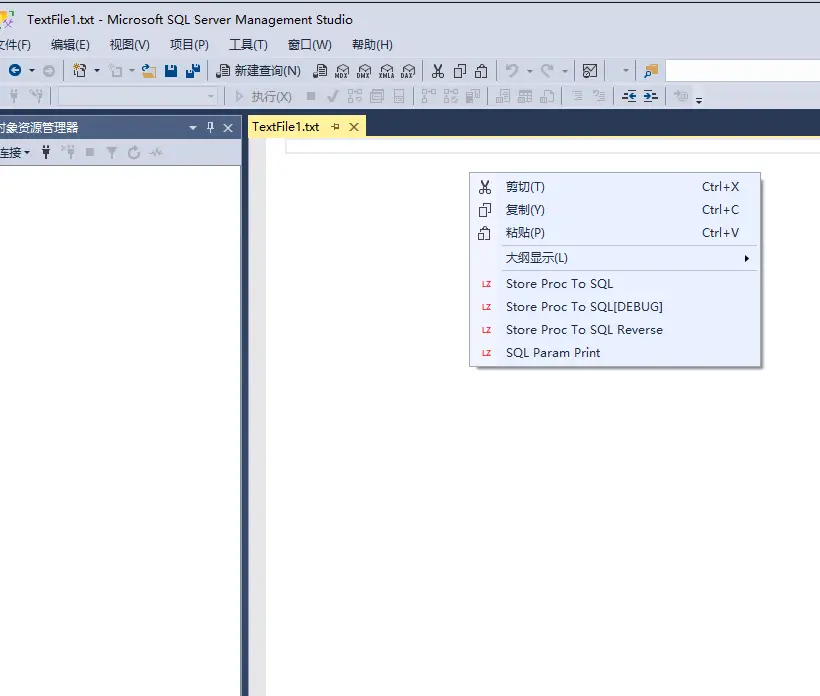The image size is (820, 696).
Task: Pin the TextFile1.txt tab
Action: coord(336,127)
